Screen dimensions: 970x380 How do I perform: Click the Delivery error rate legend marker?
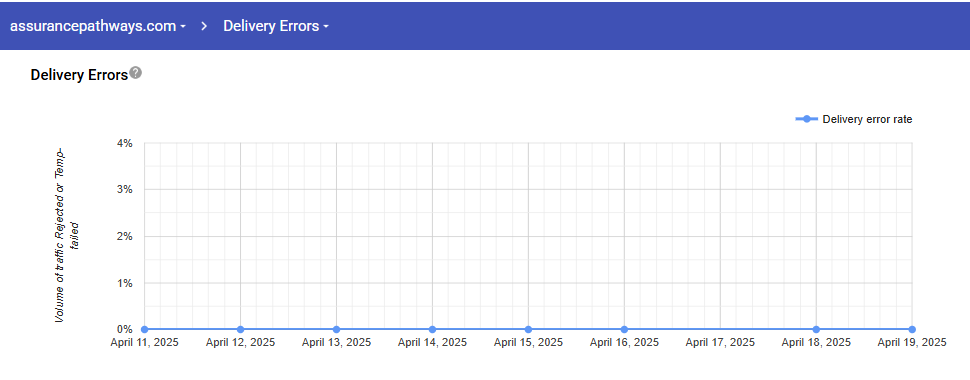coord(807,119)
